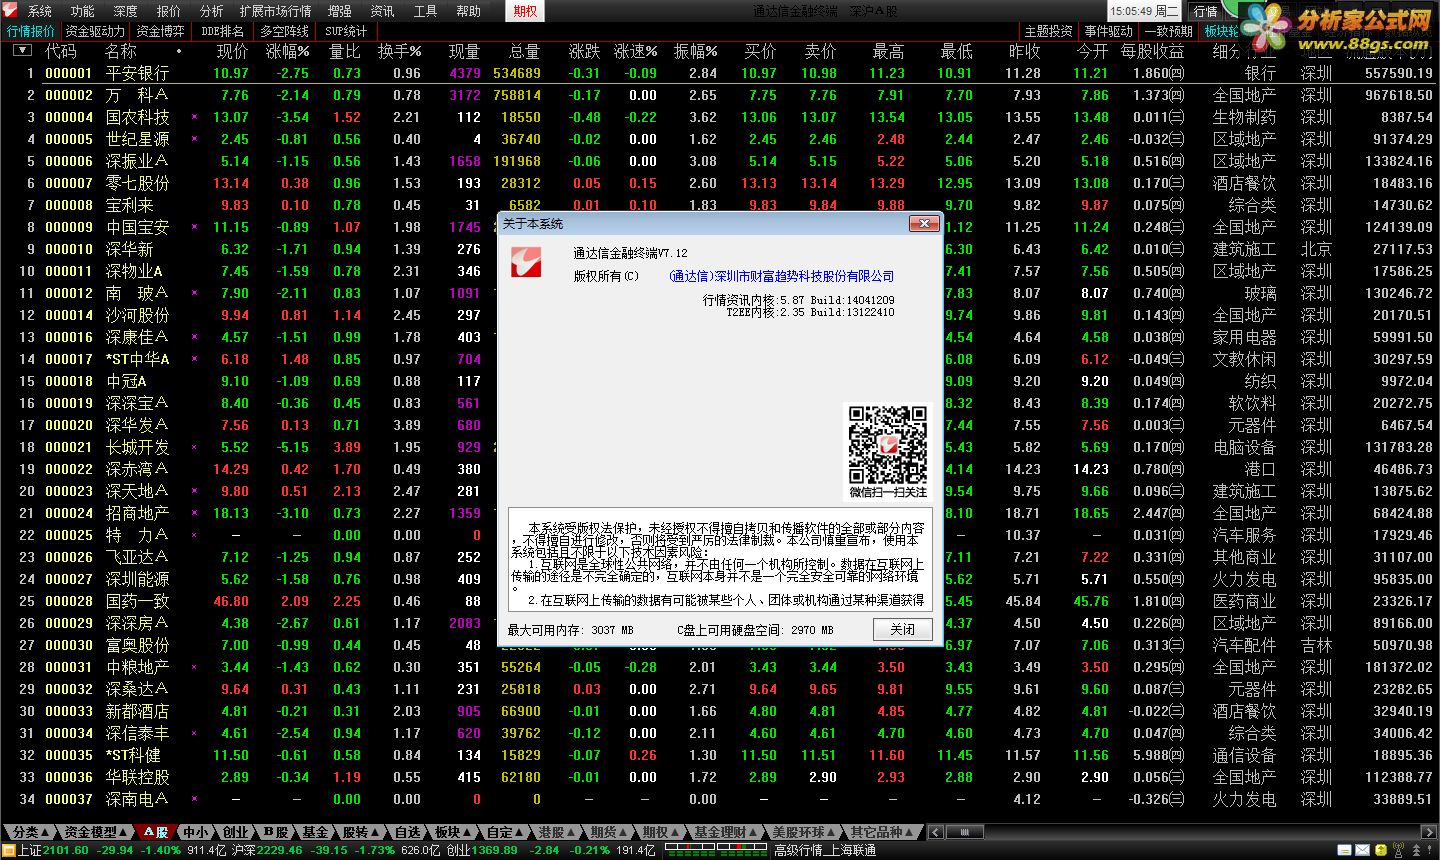
Task: Switch to the 资金驱动力 tab
Action: [x=96, y=31]
